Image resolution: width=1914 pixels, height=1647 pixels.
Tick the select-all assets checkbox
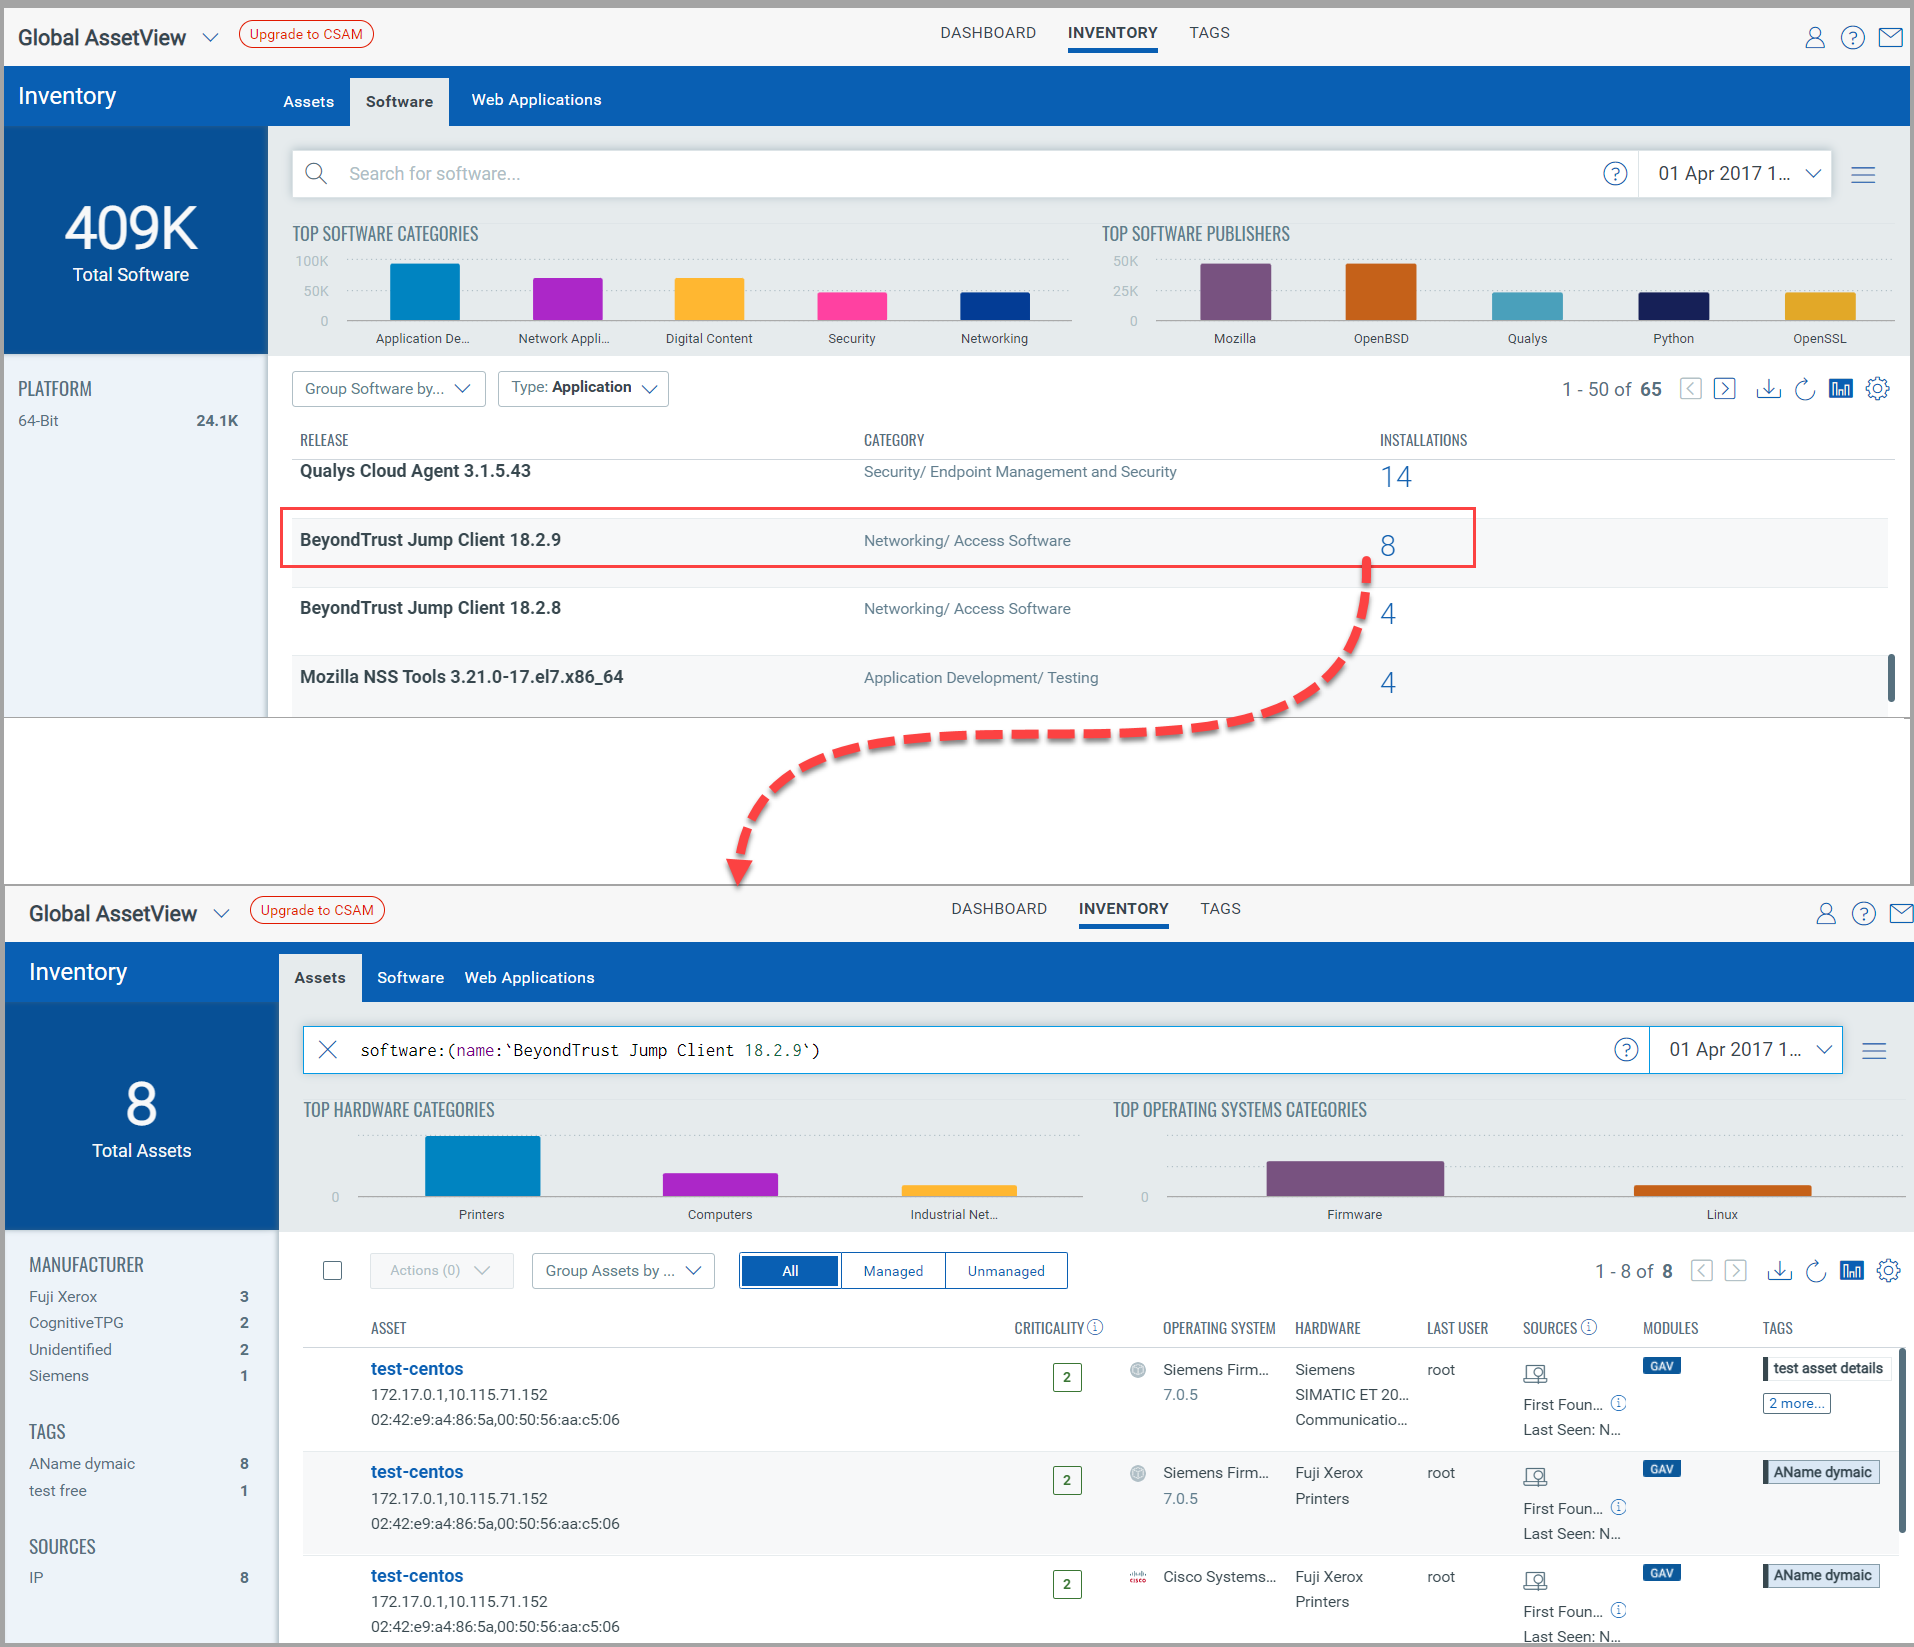[x=333, y=1271]
